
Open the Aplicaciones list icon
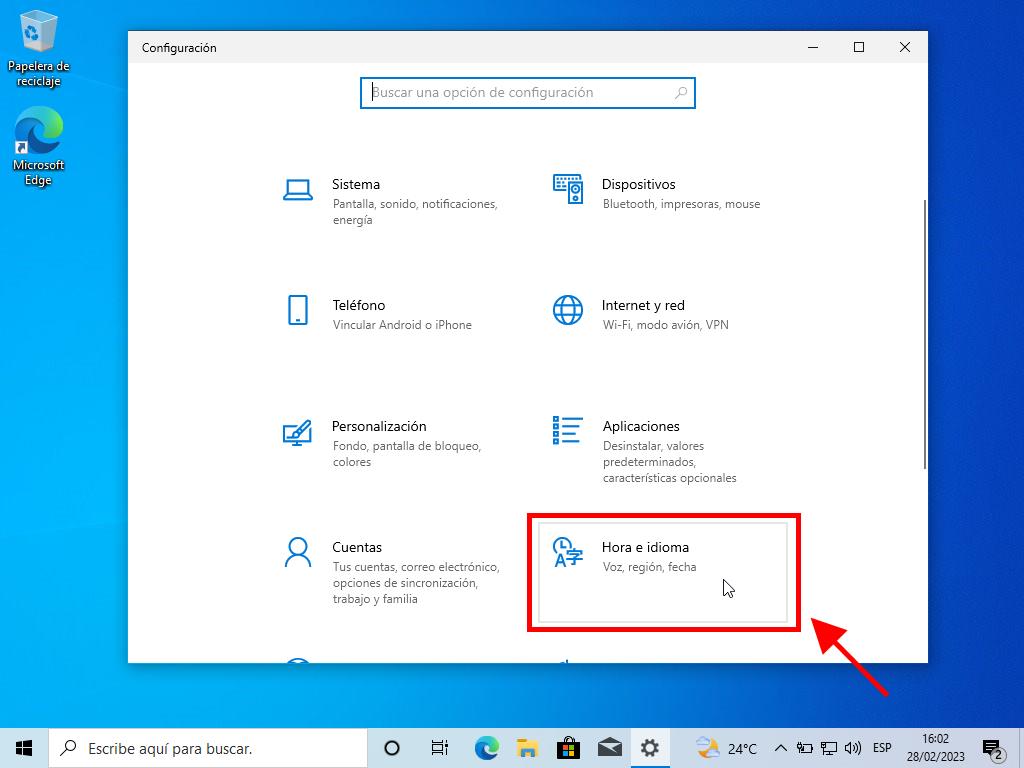point(568,430)
